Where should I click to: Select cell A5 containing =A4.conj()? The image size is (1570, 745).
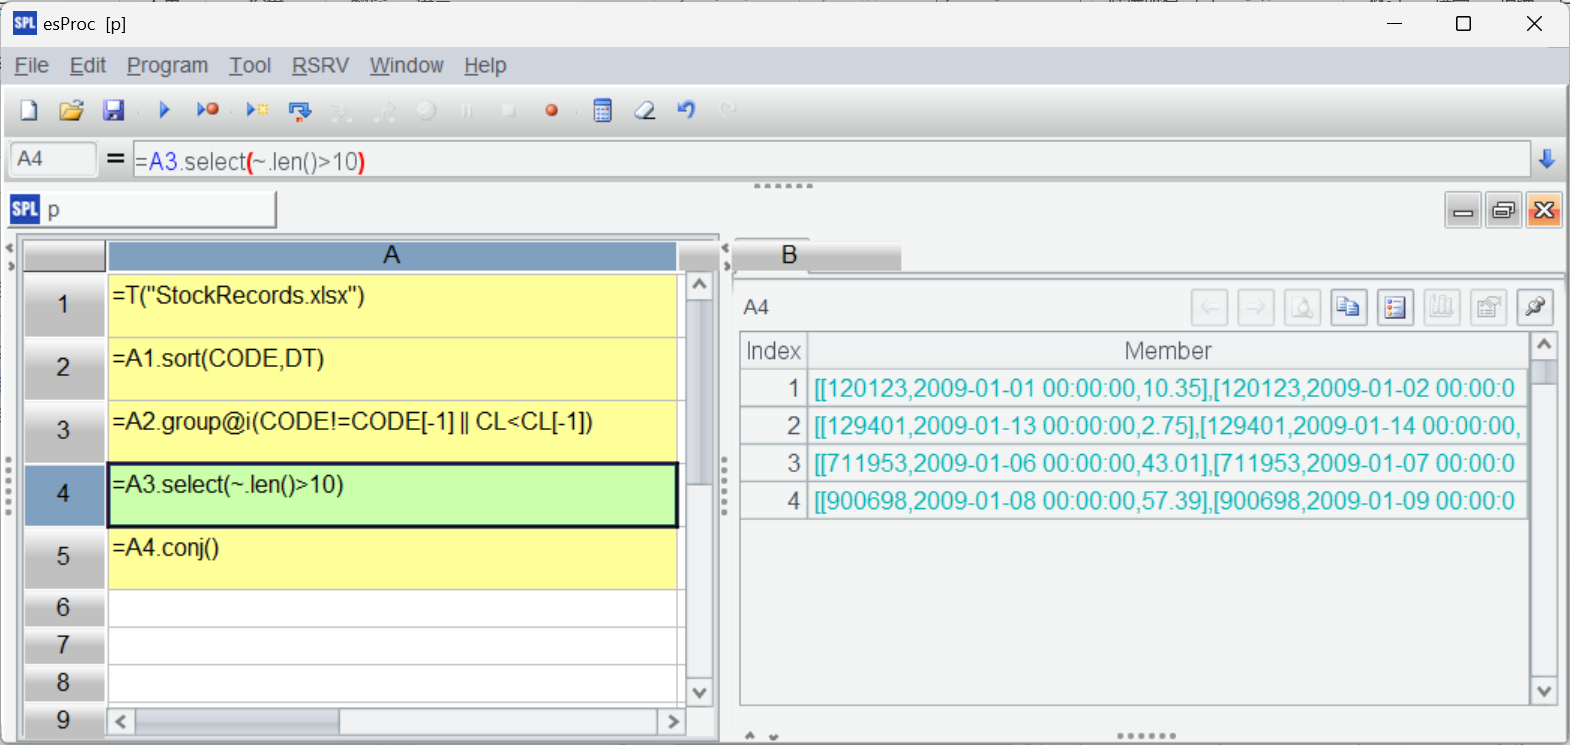pyautogui.click(x=392, y=558)
